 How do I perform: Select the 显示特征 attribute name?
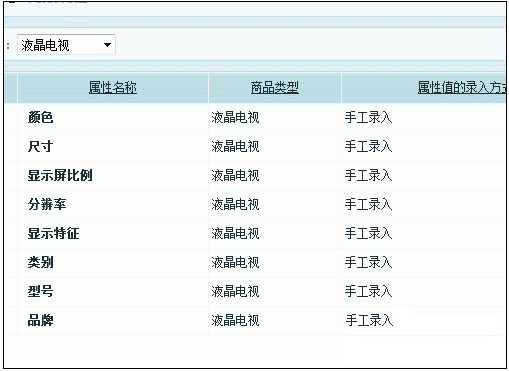53,233
